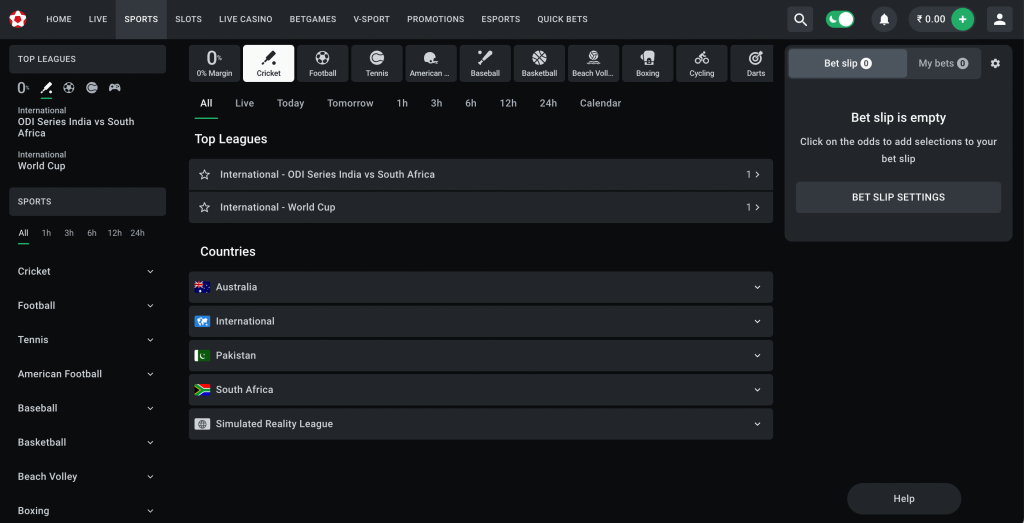This screenshot has width=1024, height=523.
Task: Expand the Pakistan country row
Action: click(481, 356)
